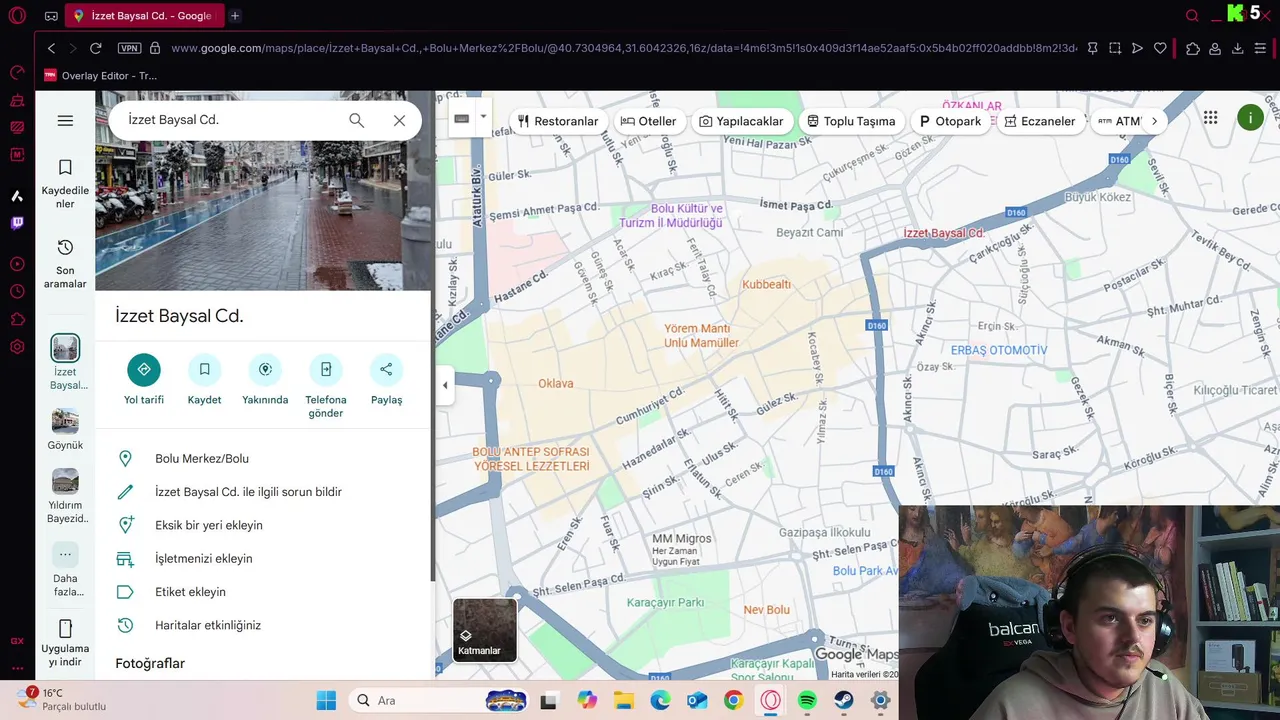Viewport: 1280px width, 720px height.
Task: Open Opera sidebar history clock
Action: pyautogui.click(x=17, y=292)
